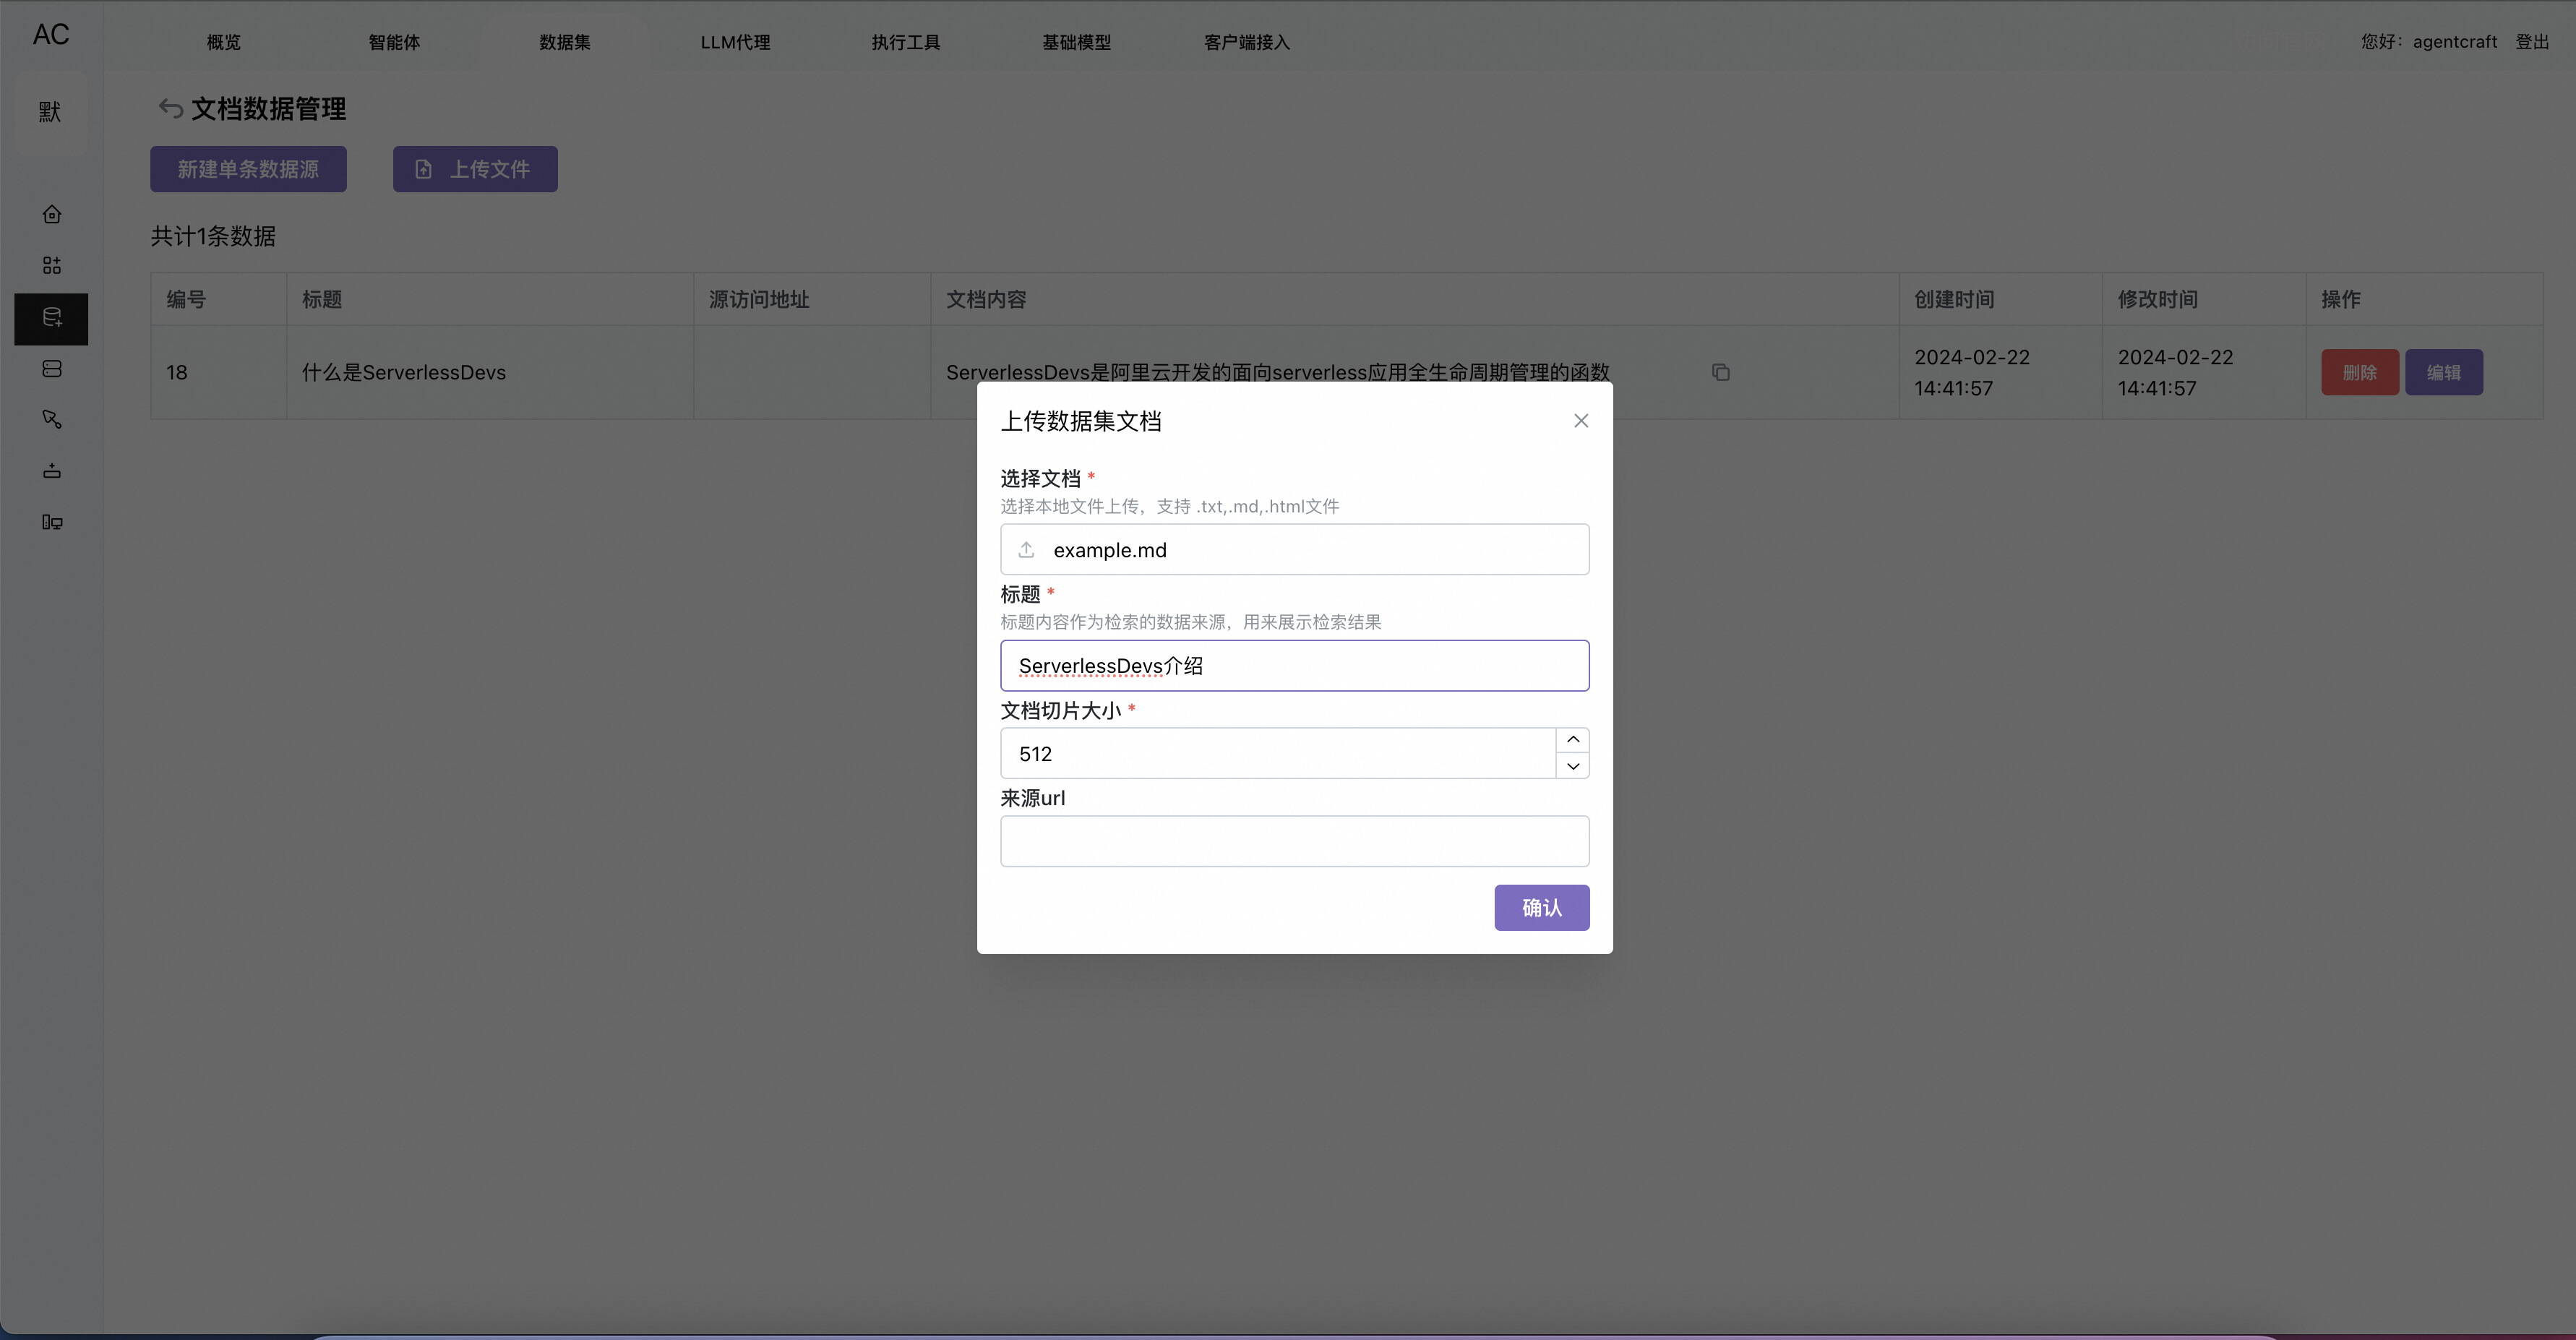Screen dimensions: 2576x1340
Task: Focus the 标题 field containing ServerlessDevs介绍
Action: [1295, 666]
